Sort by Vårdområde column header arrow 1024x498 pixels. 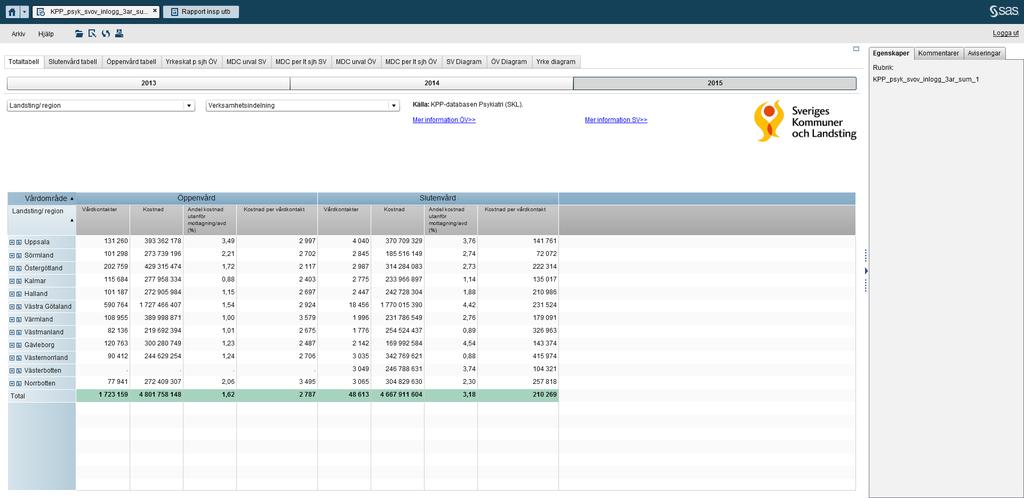(x=72, y=198)
